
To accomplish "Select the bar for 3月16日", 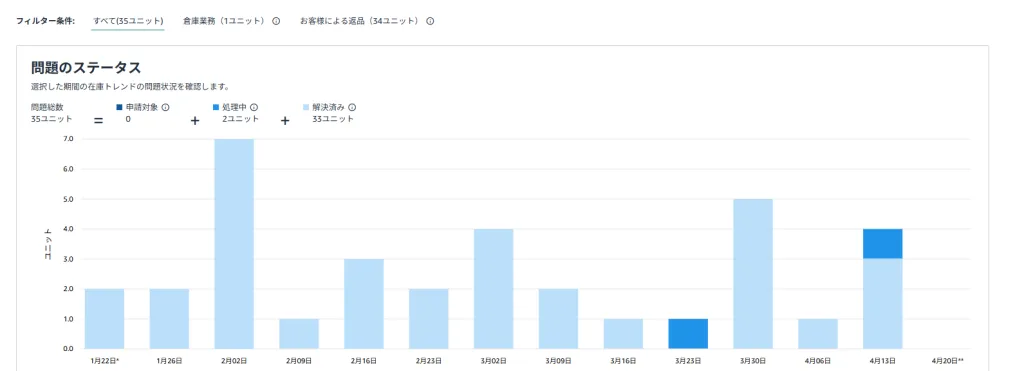I will pyautogui.click(x=623, y=334).
